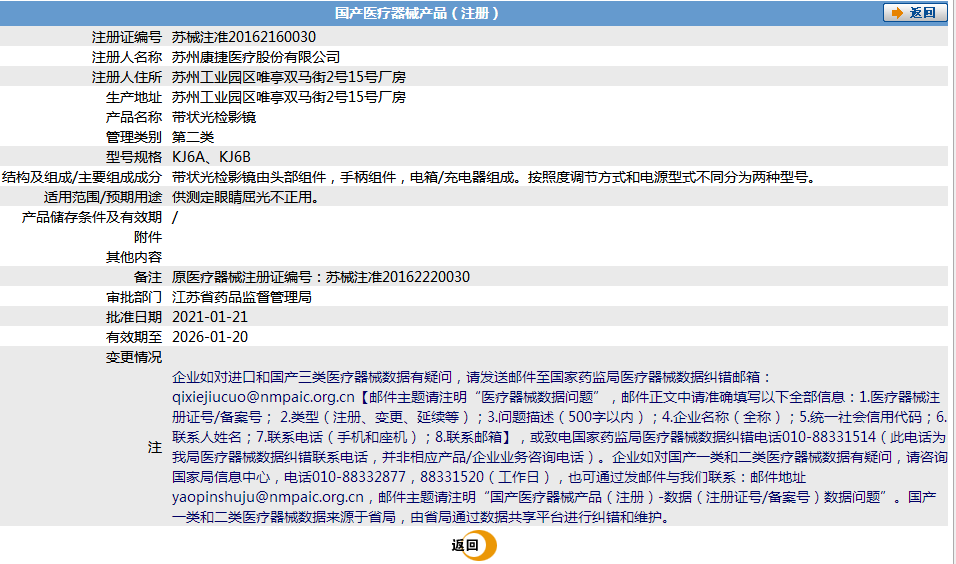Click the 注册人住所 address value
The height and width of the screenshot is (564, 956).
point(289,77)
